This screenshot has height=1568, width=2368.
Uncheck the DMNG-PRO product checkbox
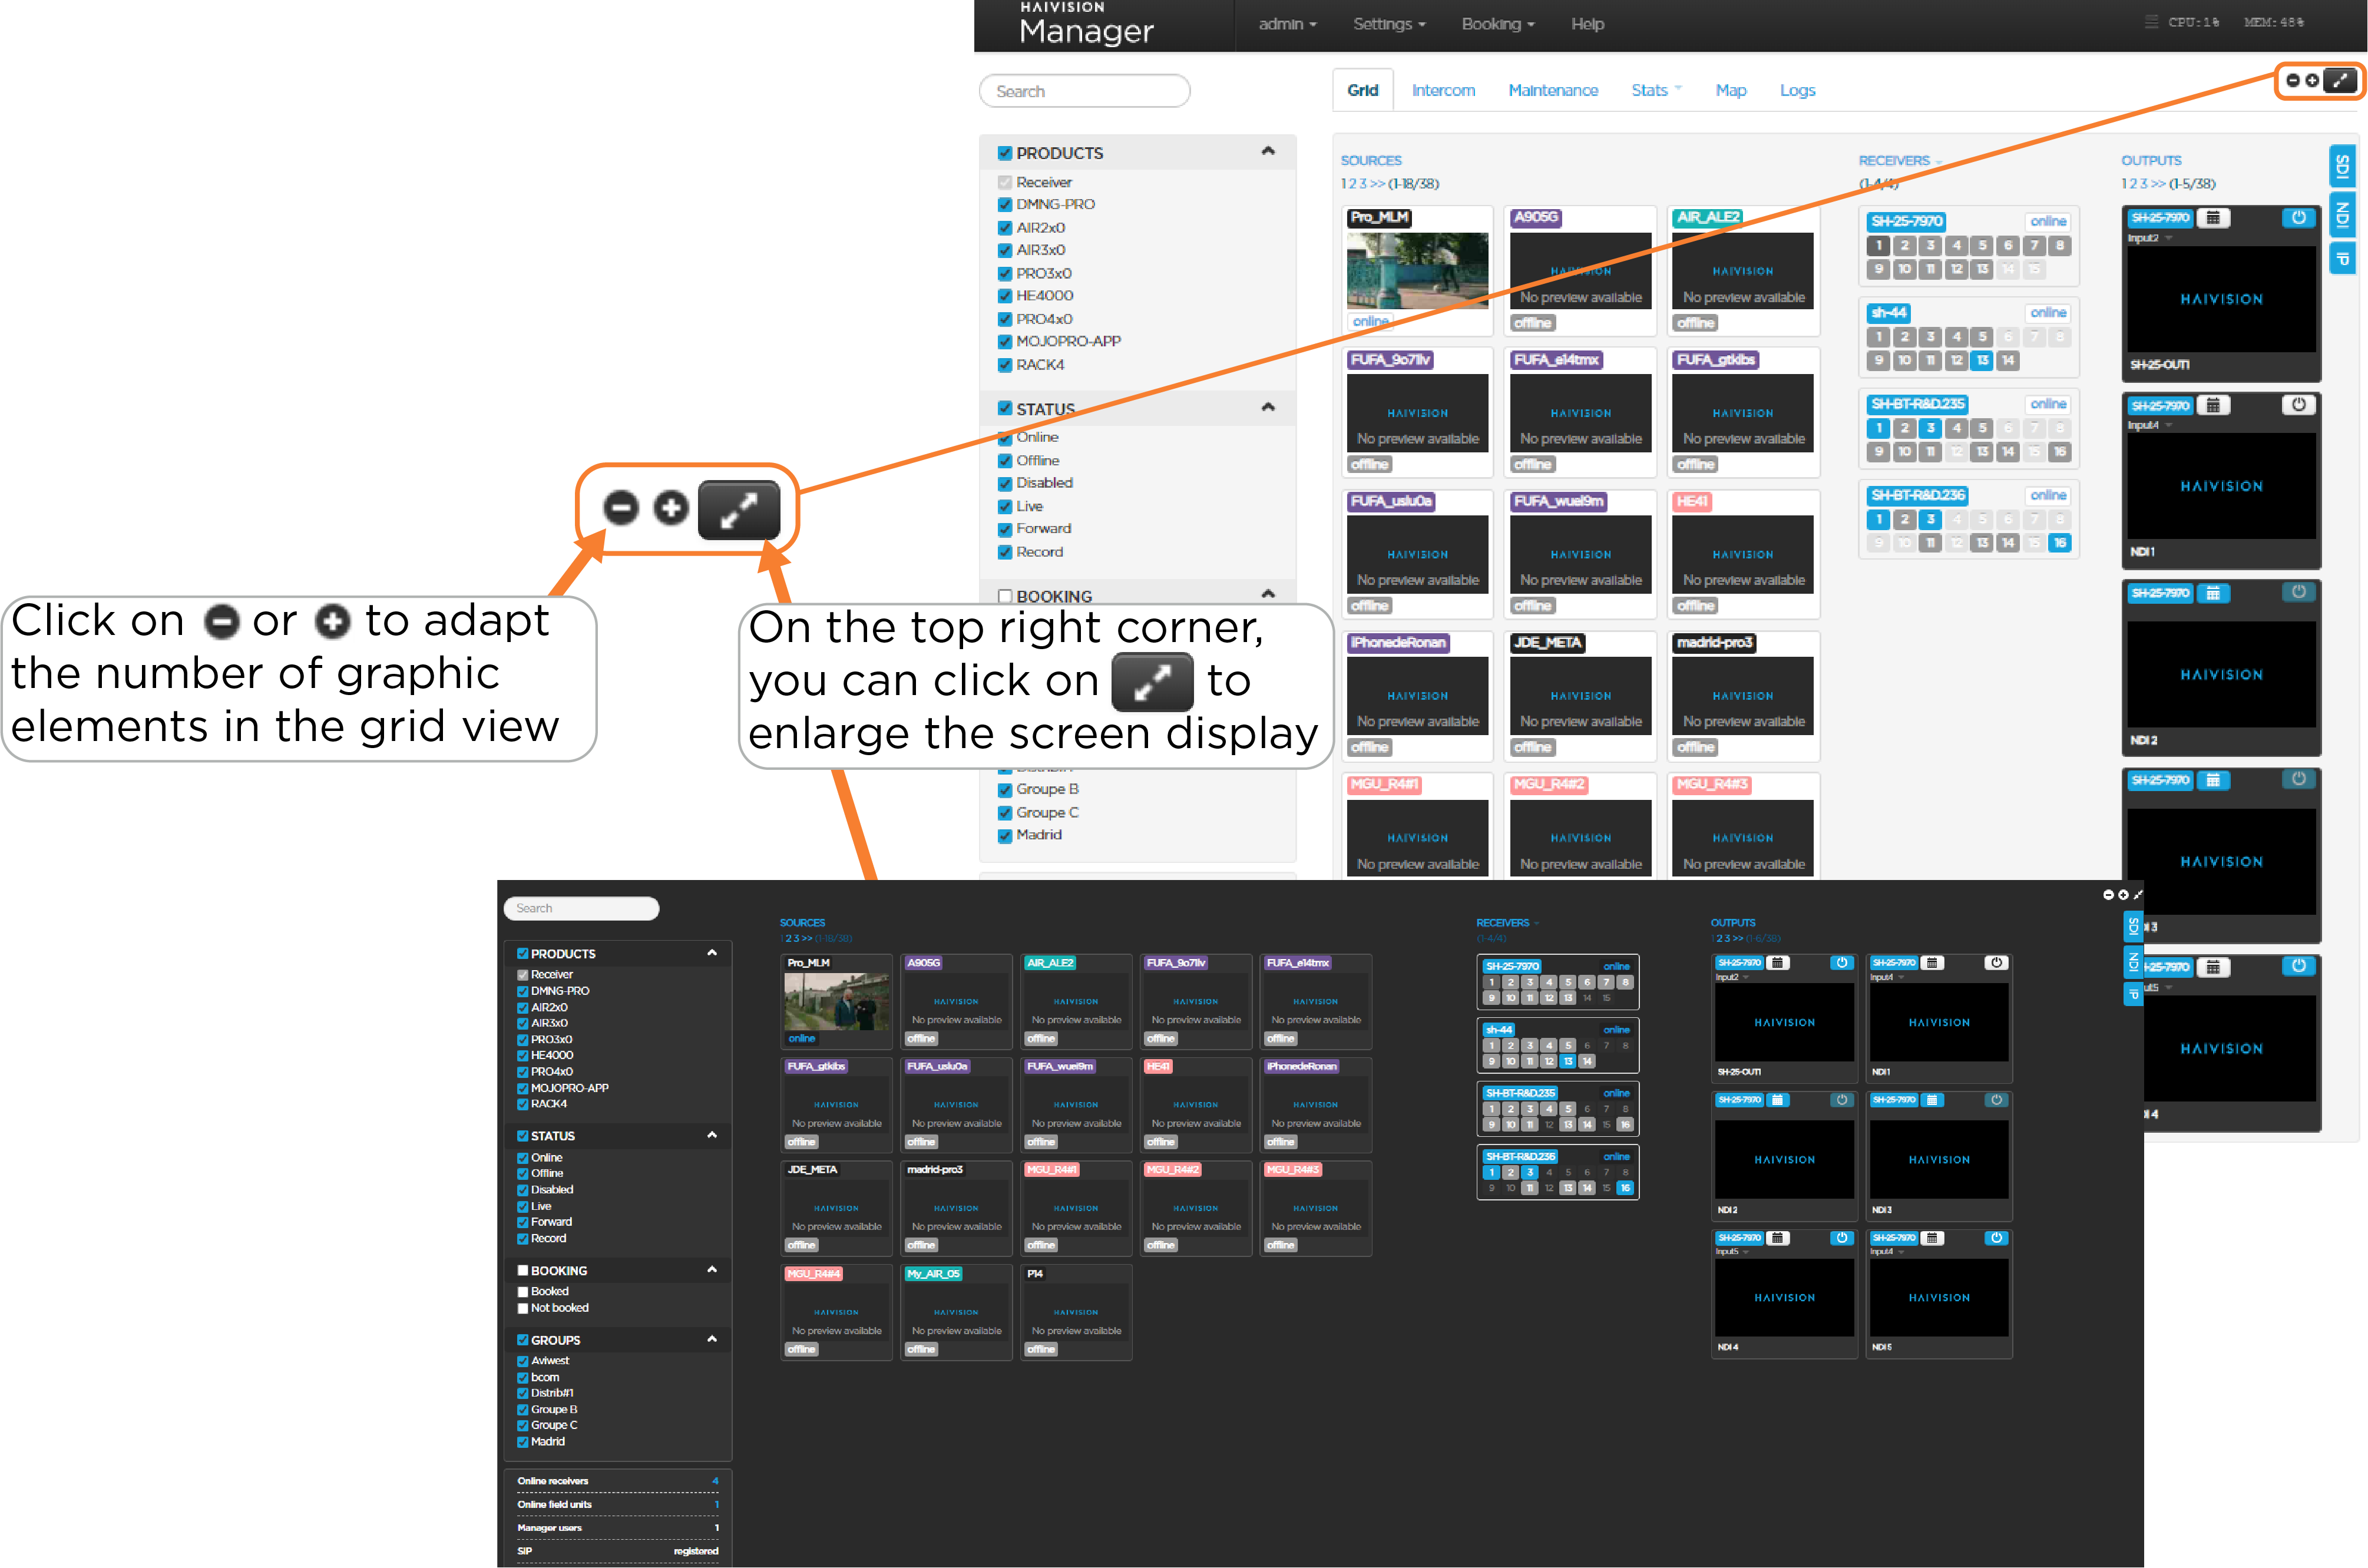tap(1004, 205)
